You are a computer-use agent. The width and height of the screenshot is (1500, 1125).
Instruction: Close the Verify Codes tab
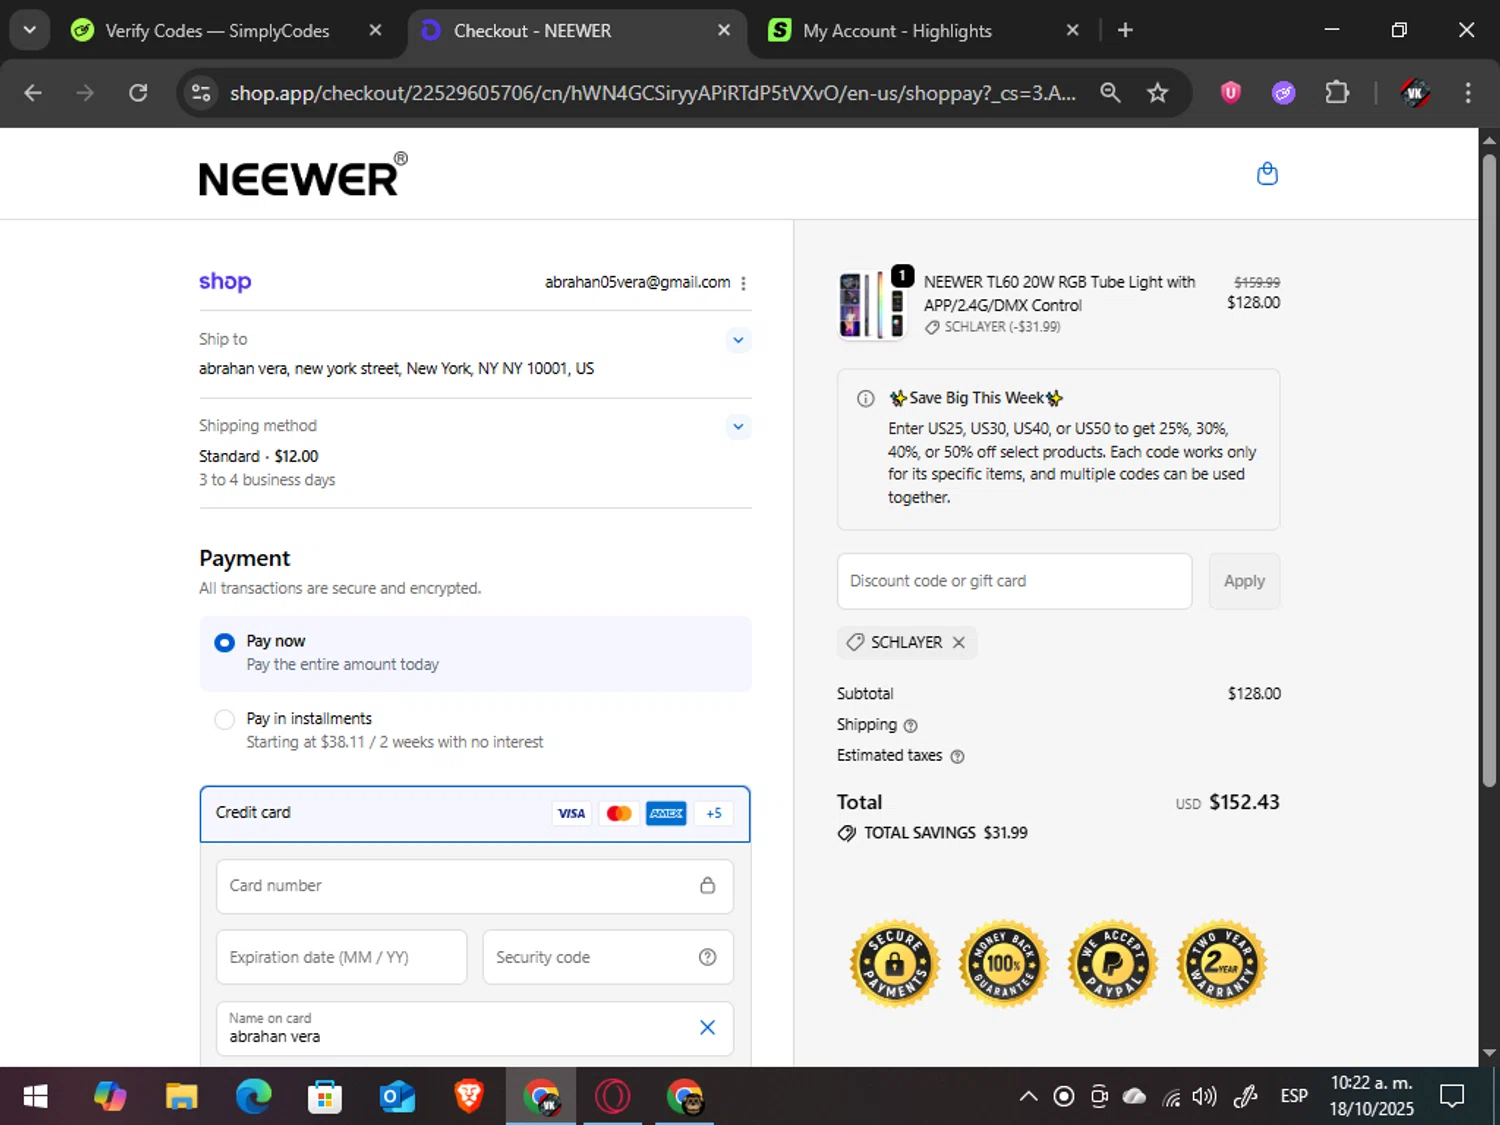coord(375,30)
